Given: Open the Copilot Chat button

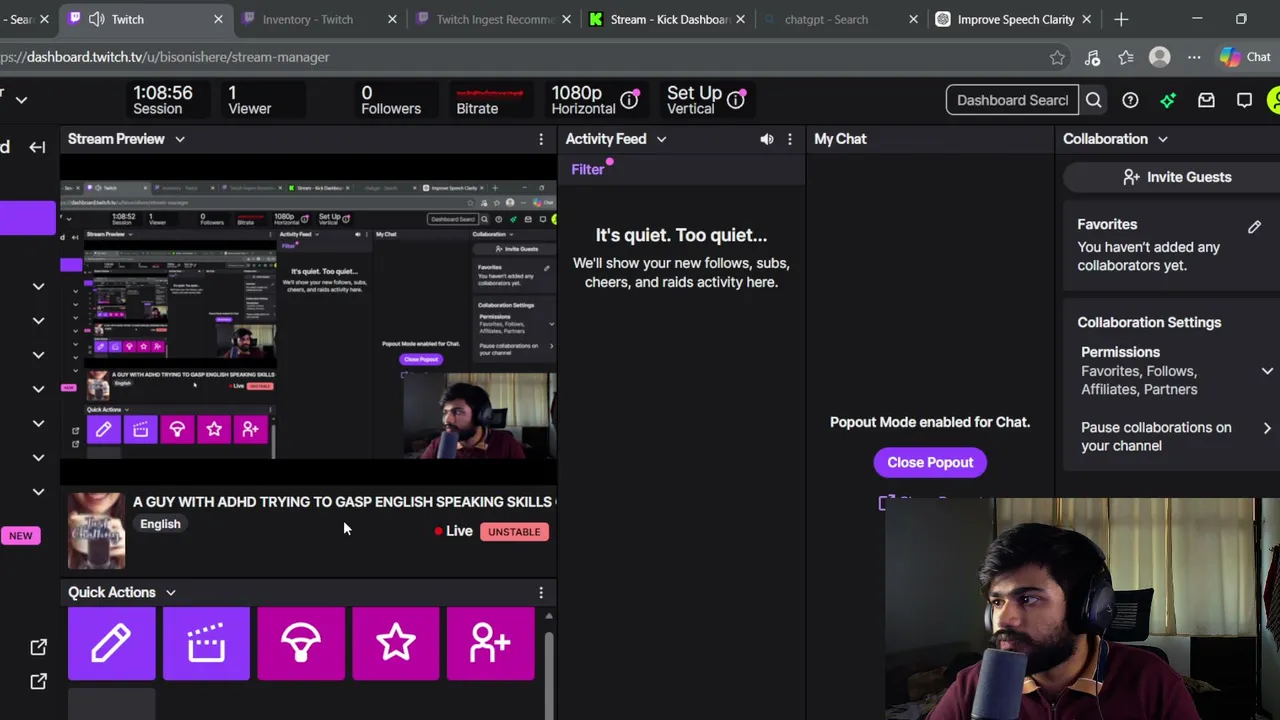Looking at the screenshot, I should (1245, 58).
